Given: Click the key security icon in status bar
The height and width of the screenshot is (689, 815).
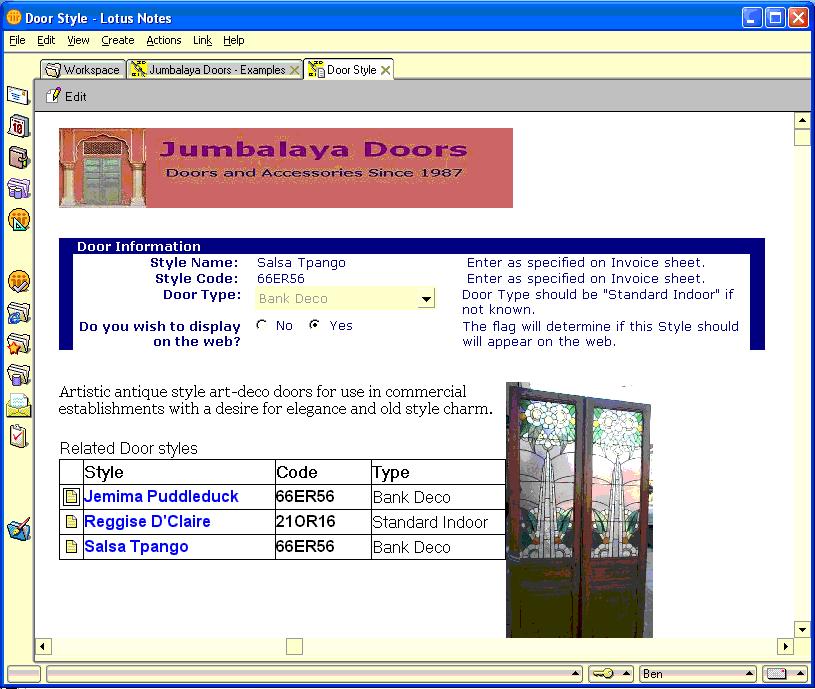Looking at the screenshot, I should (603, 674).
